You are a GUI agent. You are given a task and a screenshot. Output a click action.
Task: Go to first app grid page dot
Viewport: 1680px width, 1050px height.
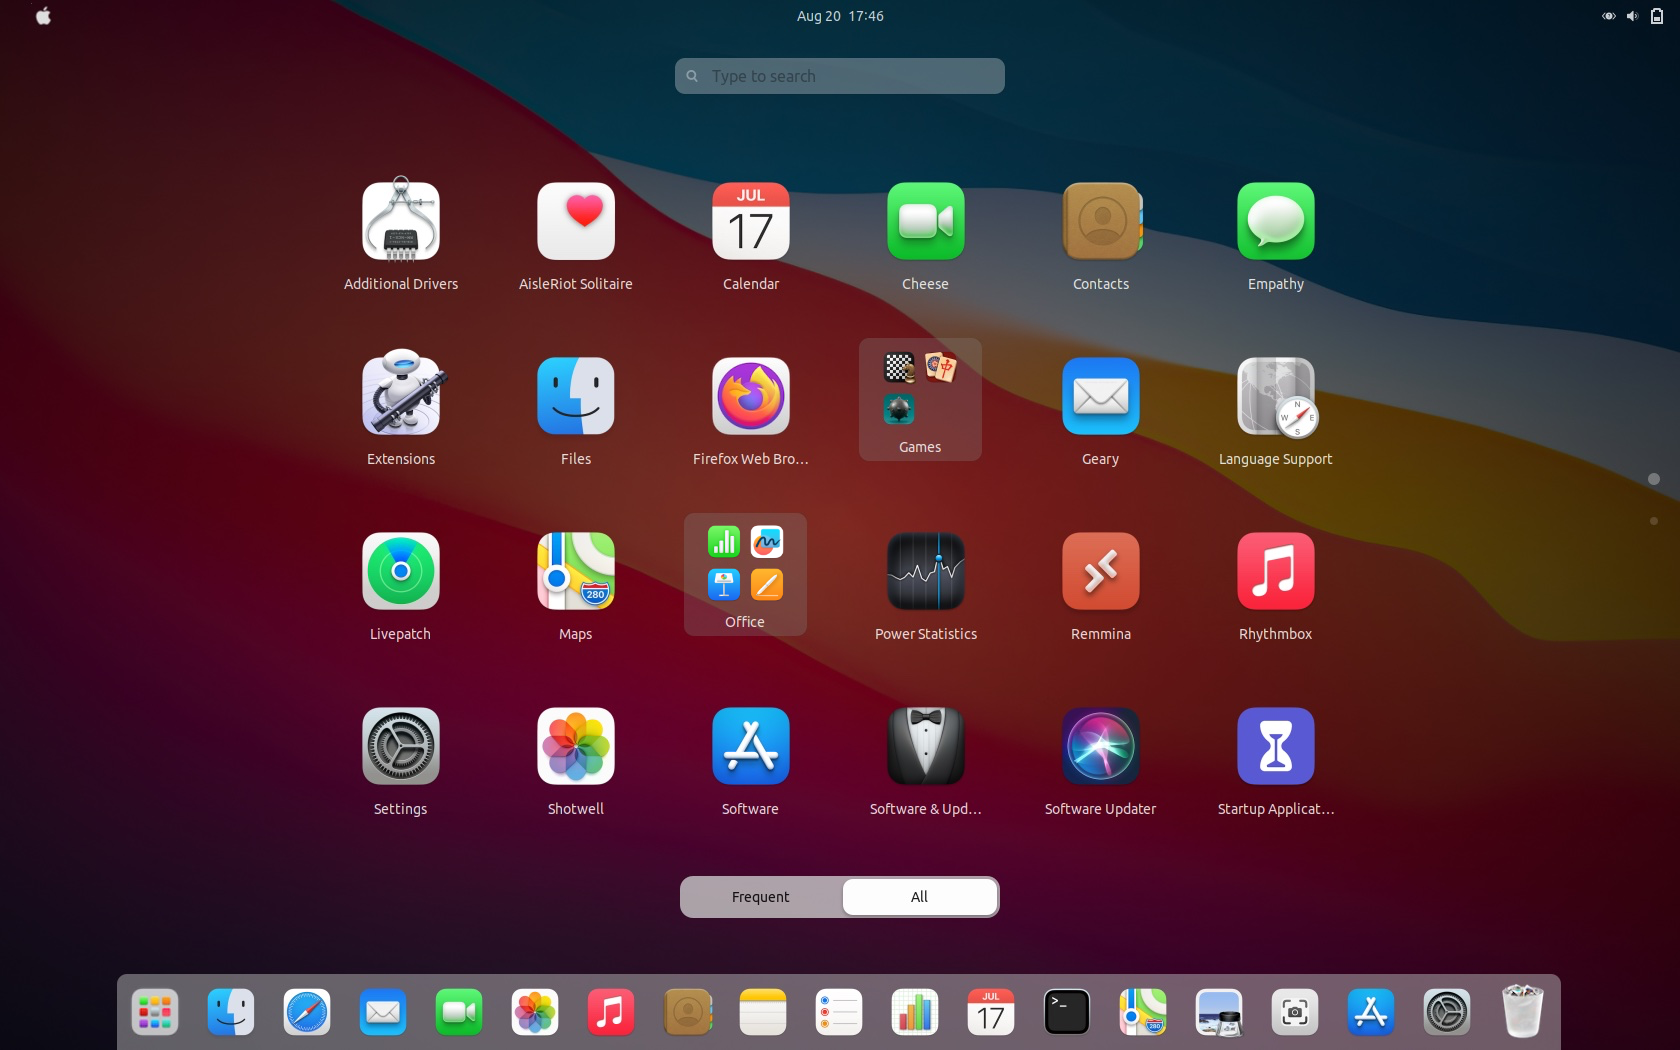pyautogui.click(x=1654, y=479)
